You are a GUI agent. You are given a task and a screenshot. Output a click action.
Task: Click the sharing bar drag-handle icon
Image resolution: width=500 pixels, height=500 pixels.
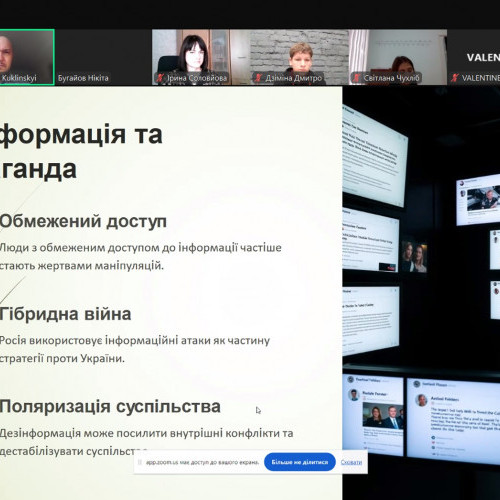click(140, 462)
